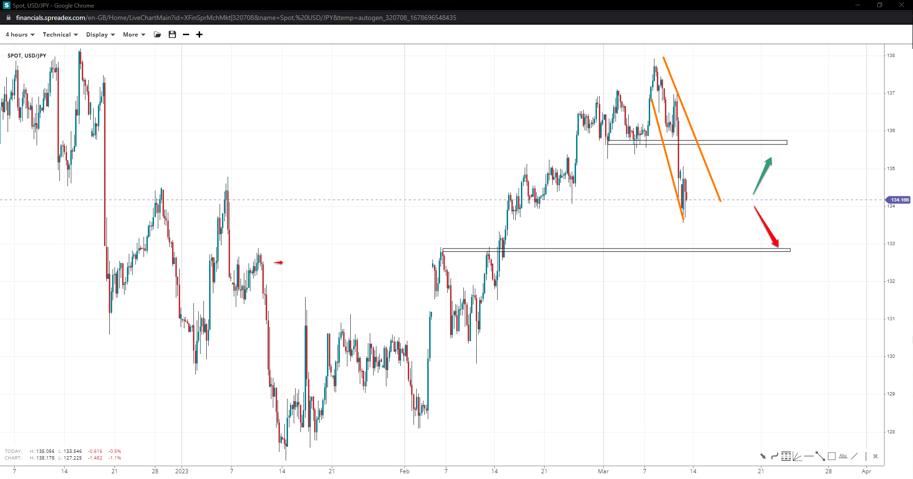913x479 pixels.
Task: Open the saved chart folder icon
Action: pos(157,35)
